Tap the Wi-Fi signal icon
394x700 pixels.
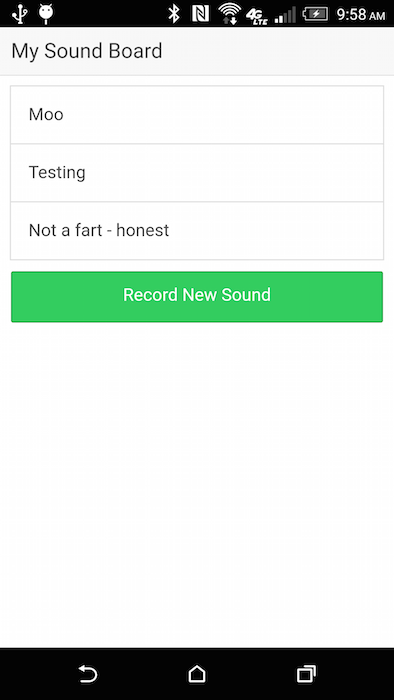(x=229, y=13)
